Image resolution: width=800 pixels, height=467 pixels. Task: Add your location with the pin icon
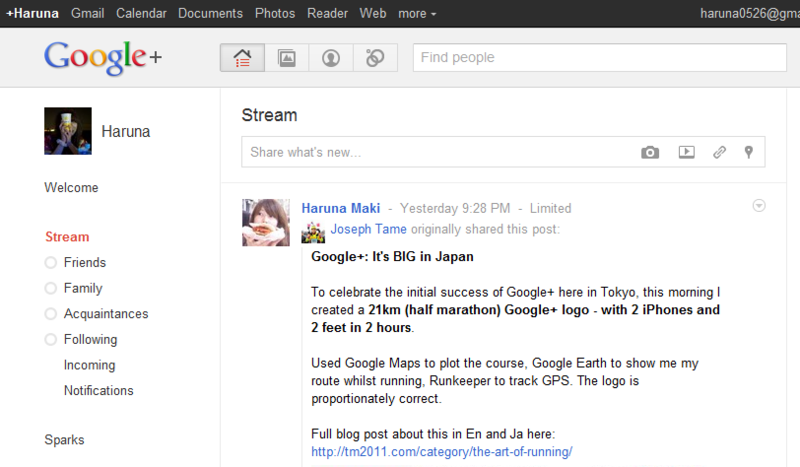click(748, 152)
